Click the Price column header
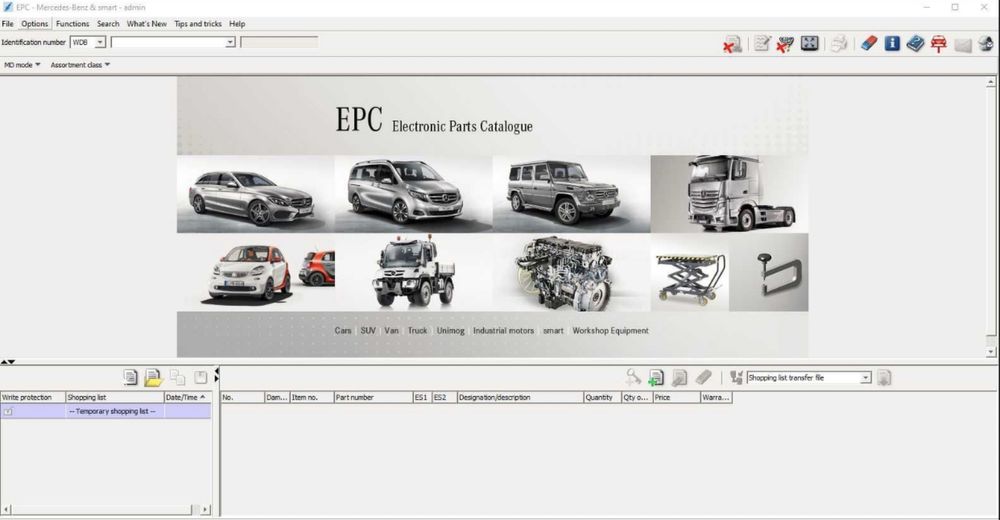Viewport: 1000px width, 520px height. pos(676,397)
